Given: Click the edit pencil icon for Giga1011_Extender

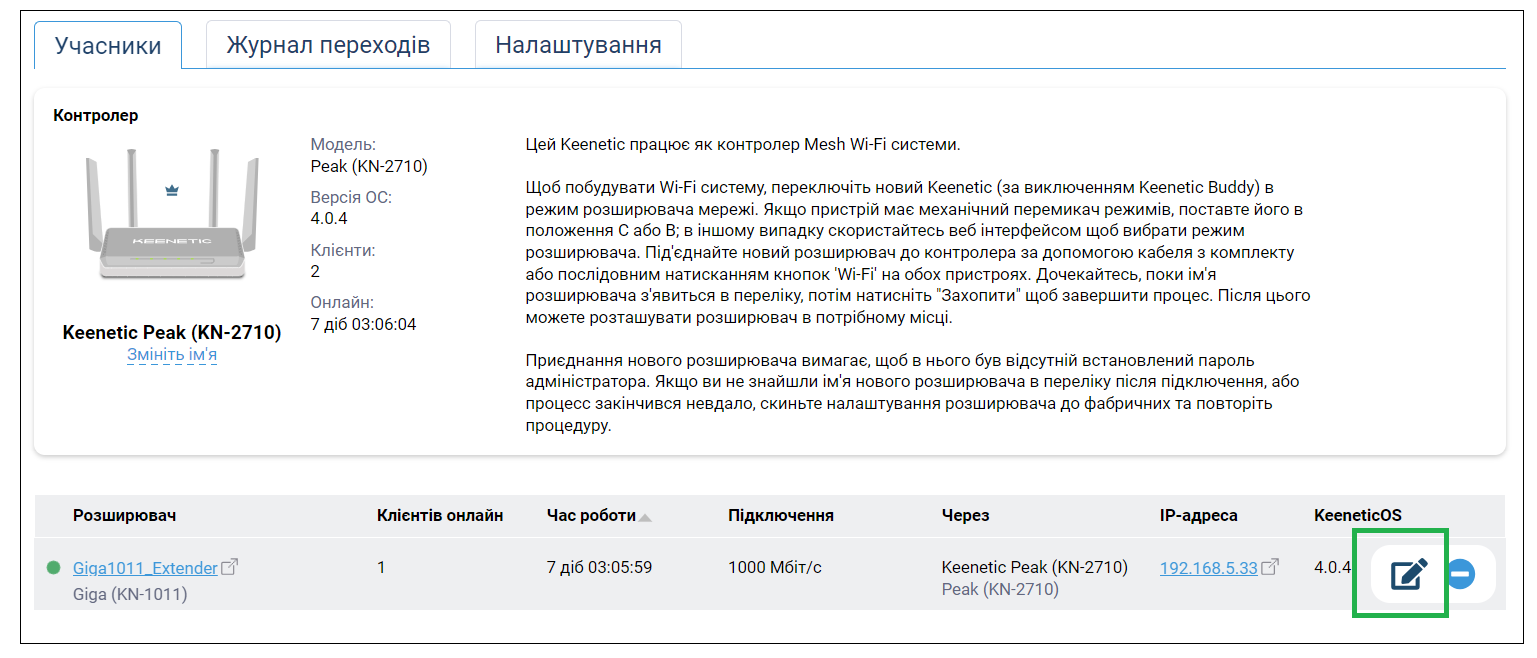Looking at the screenshot, I should (1410, 574).
